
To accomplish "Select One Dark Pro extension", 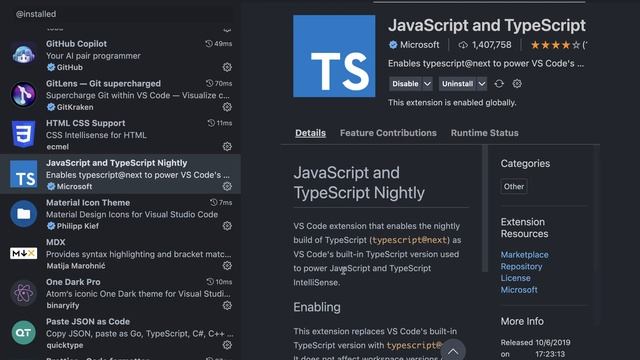I will tap(120, 293).
